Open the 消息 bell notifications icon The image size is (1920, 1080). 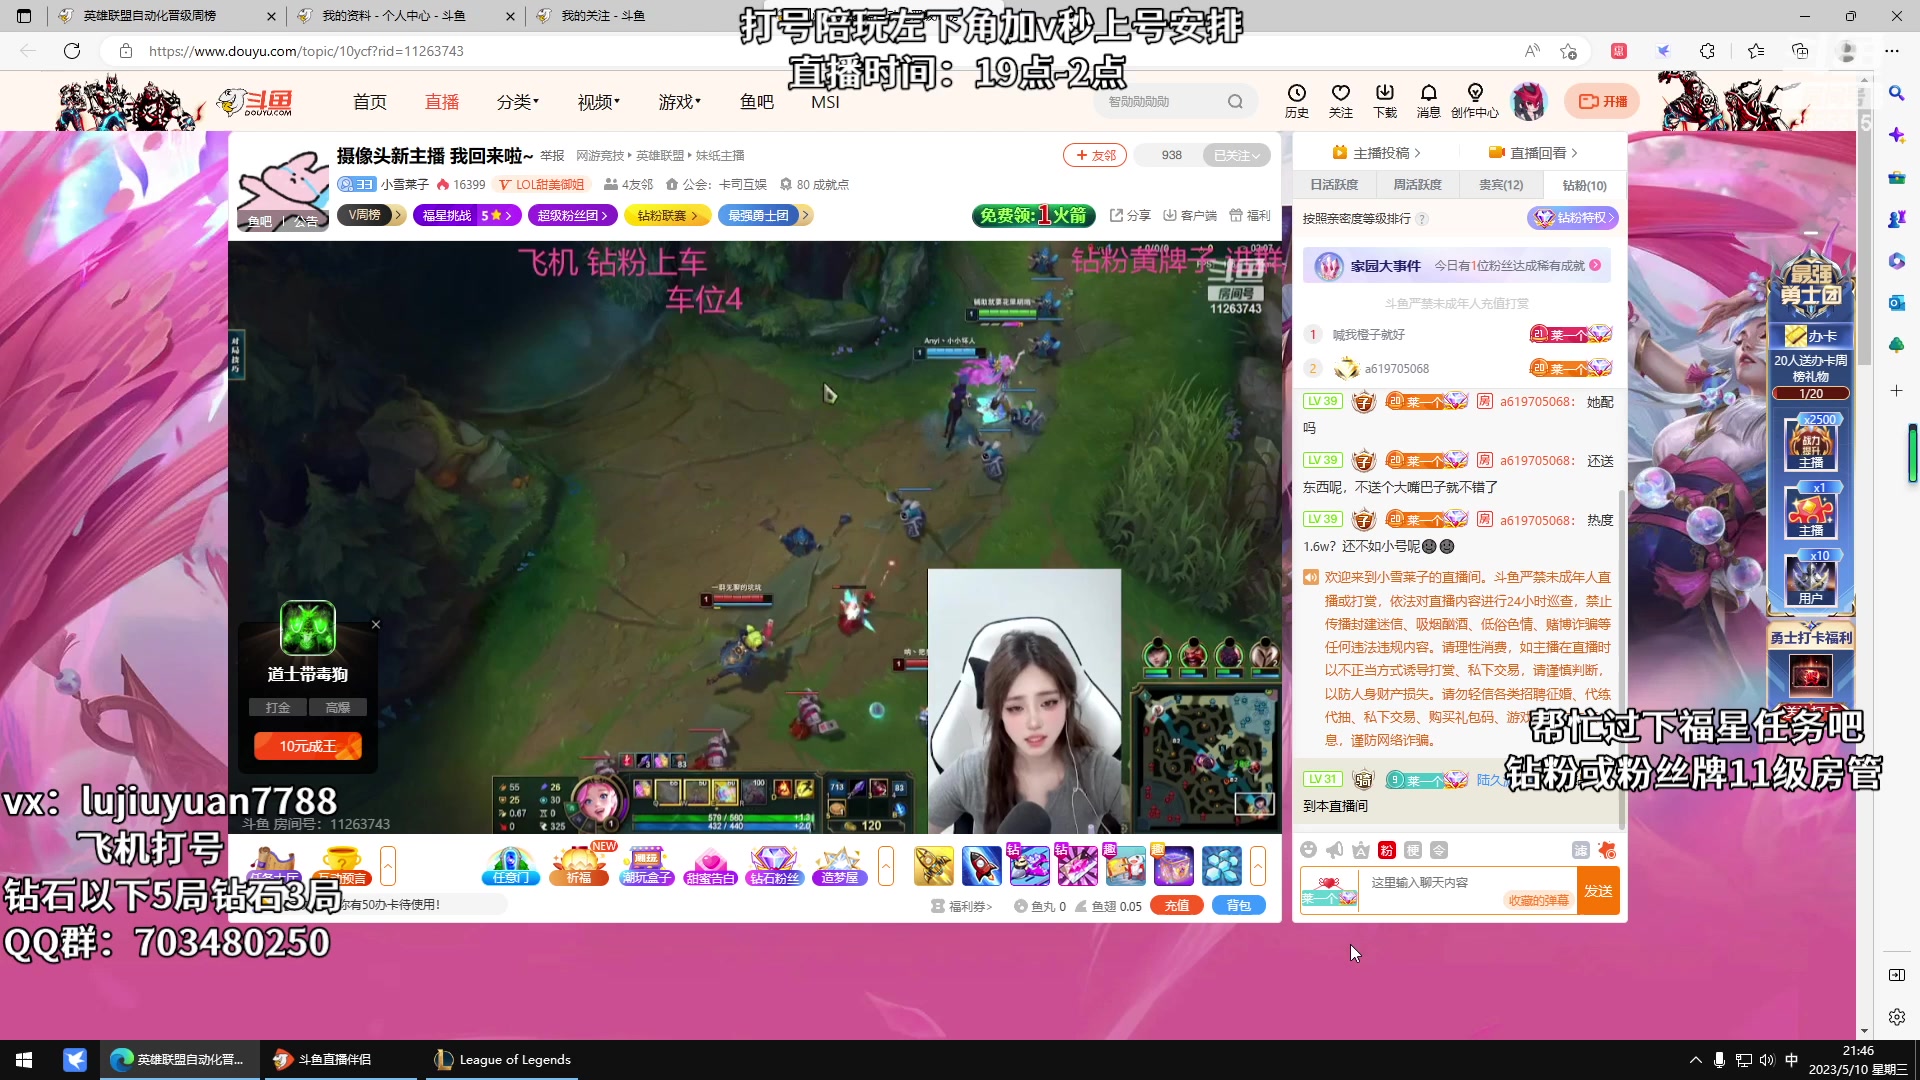[1429, 100]
